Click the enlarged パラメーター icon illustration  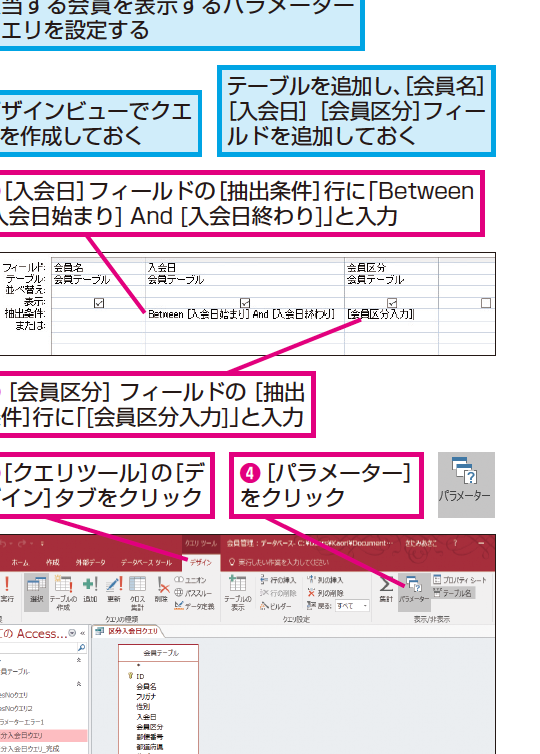click(x=466, y=484)
